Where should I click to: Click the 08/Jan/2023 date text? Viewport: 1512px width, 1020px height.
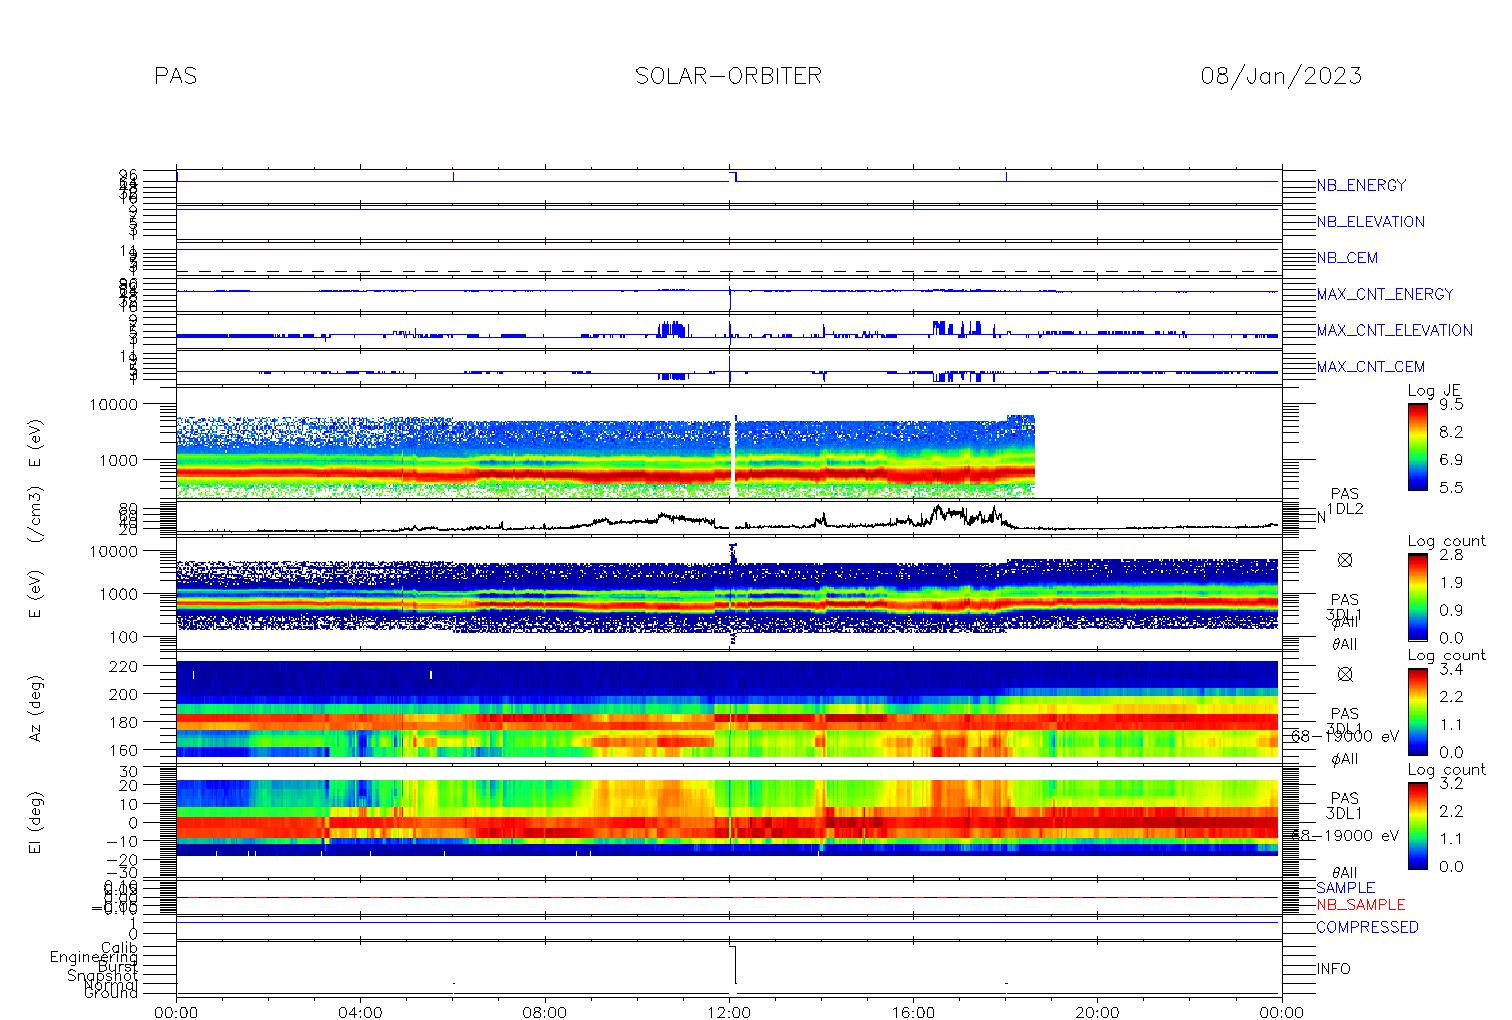coord(1281,76)
